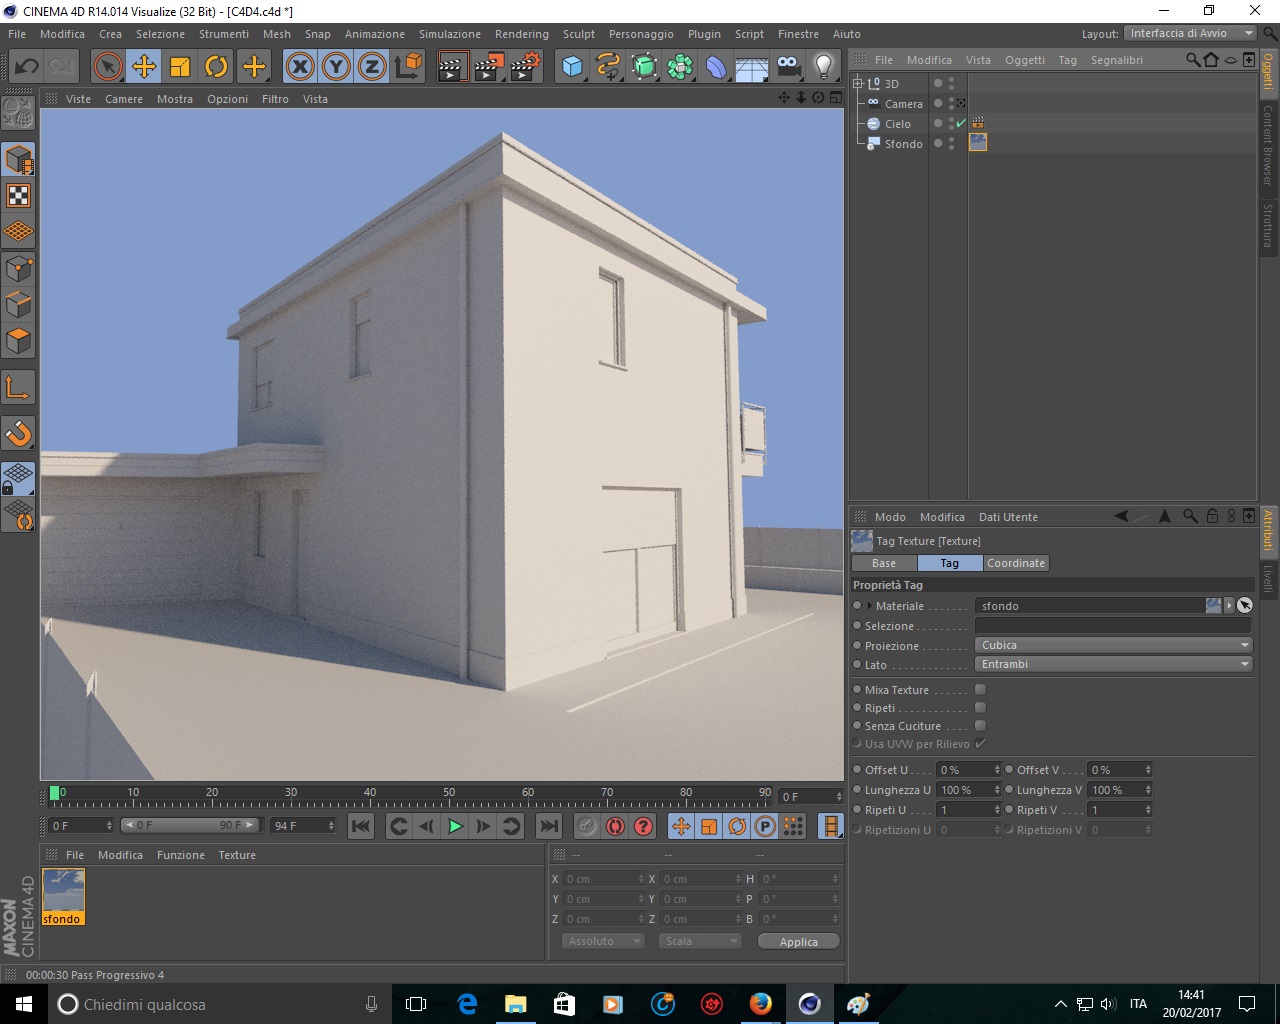
Task: Click the coordinate system icon
Action: pos(408,67)
